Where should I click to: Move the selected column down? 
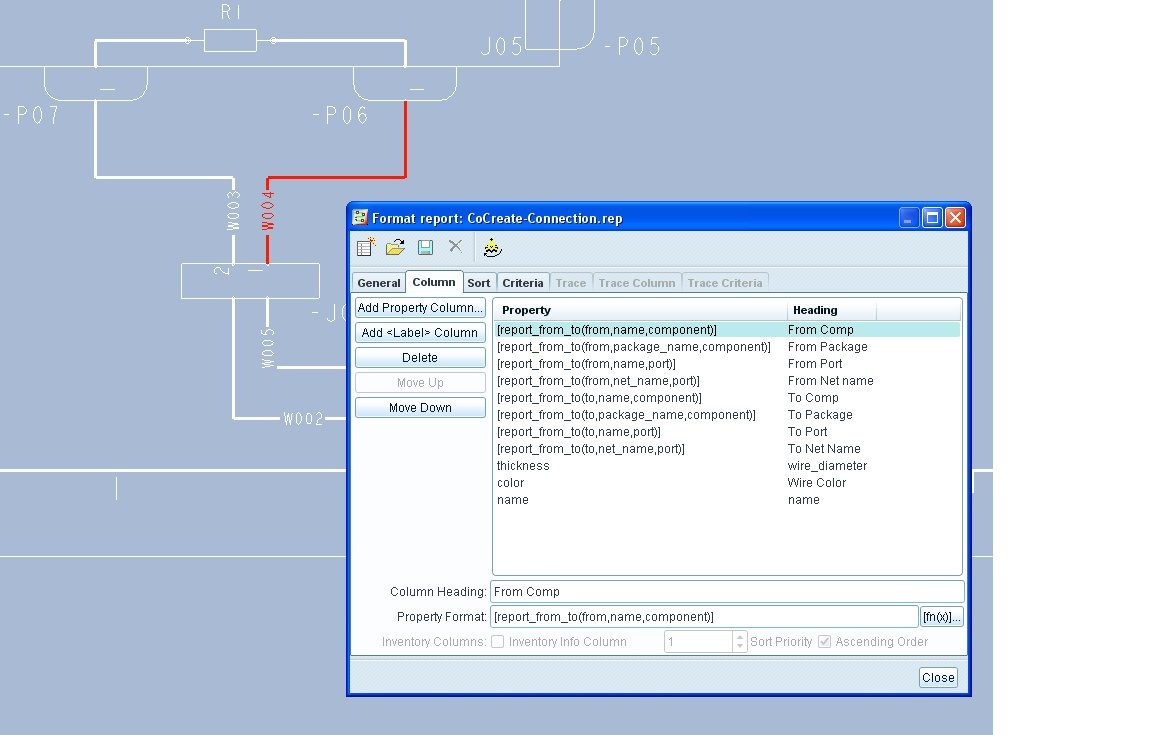point(420,408)
